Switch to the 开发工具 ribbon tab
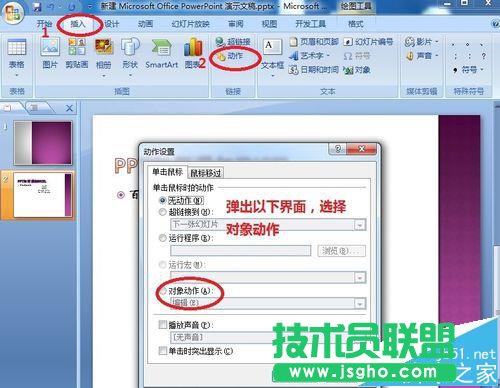This screenshot has height=388, width=500. [x=310, y=24]
